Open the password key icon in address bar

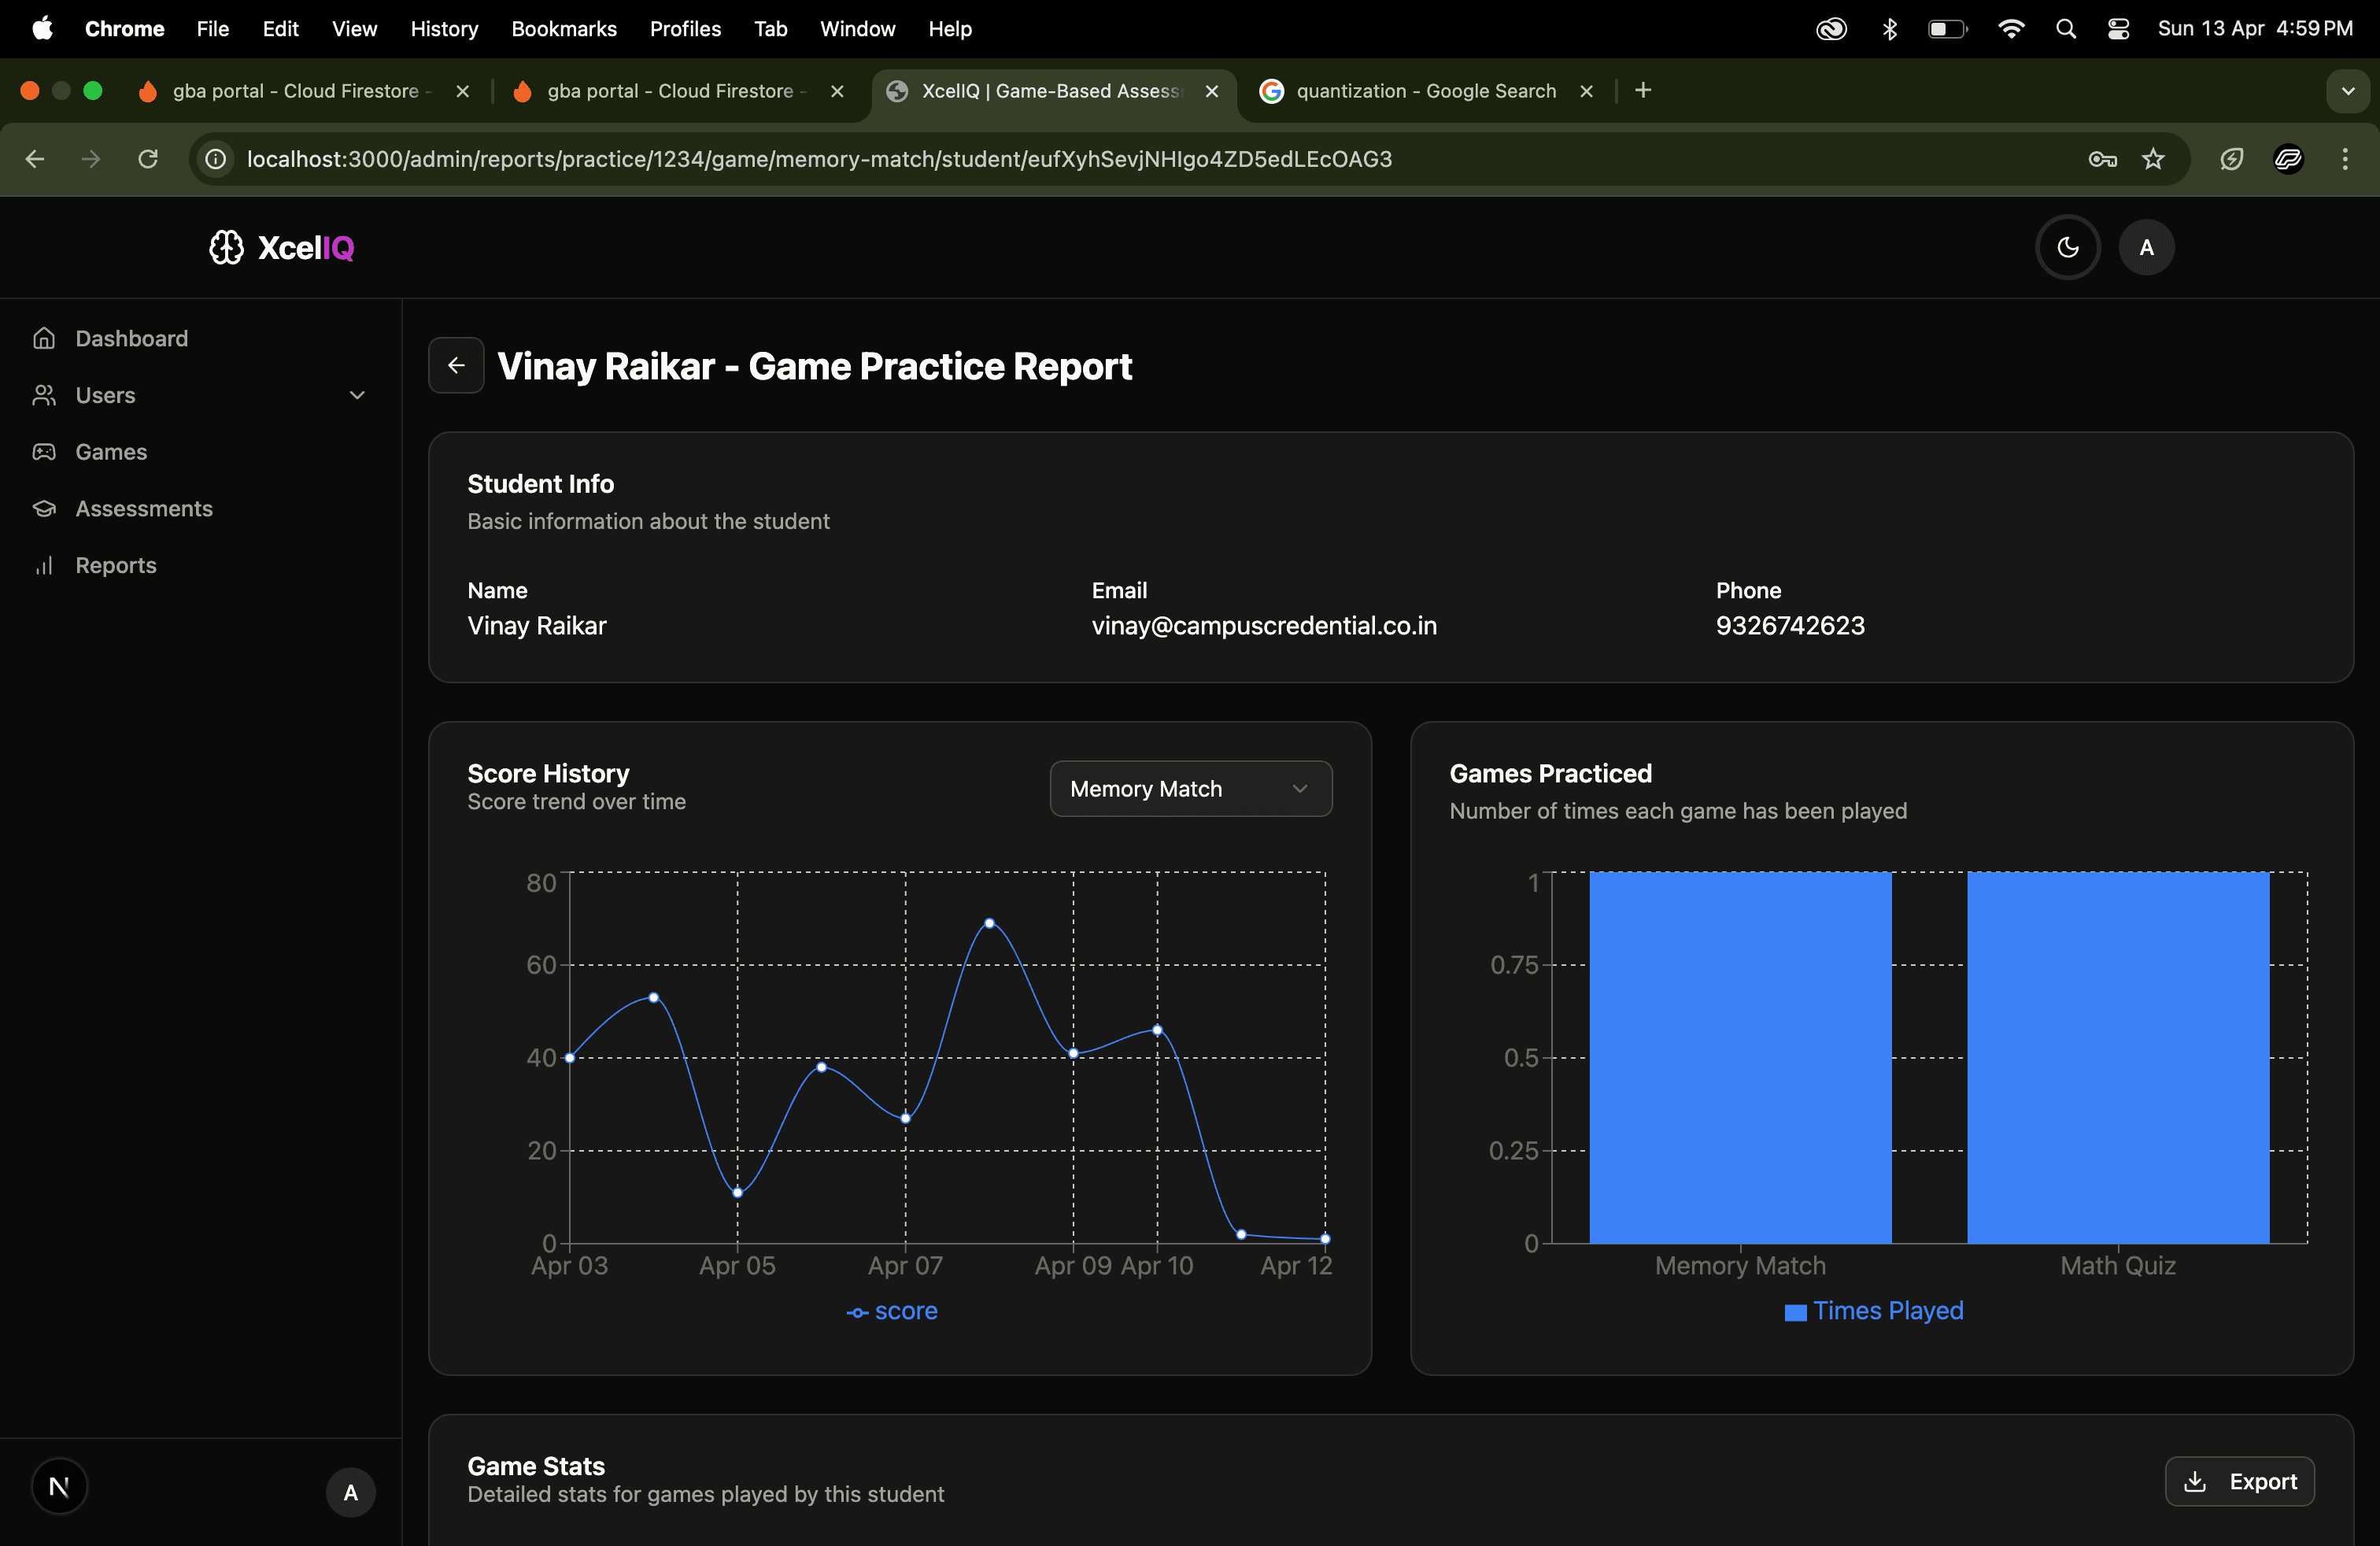[x=2102, y=159]
